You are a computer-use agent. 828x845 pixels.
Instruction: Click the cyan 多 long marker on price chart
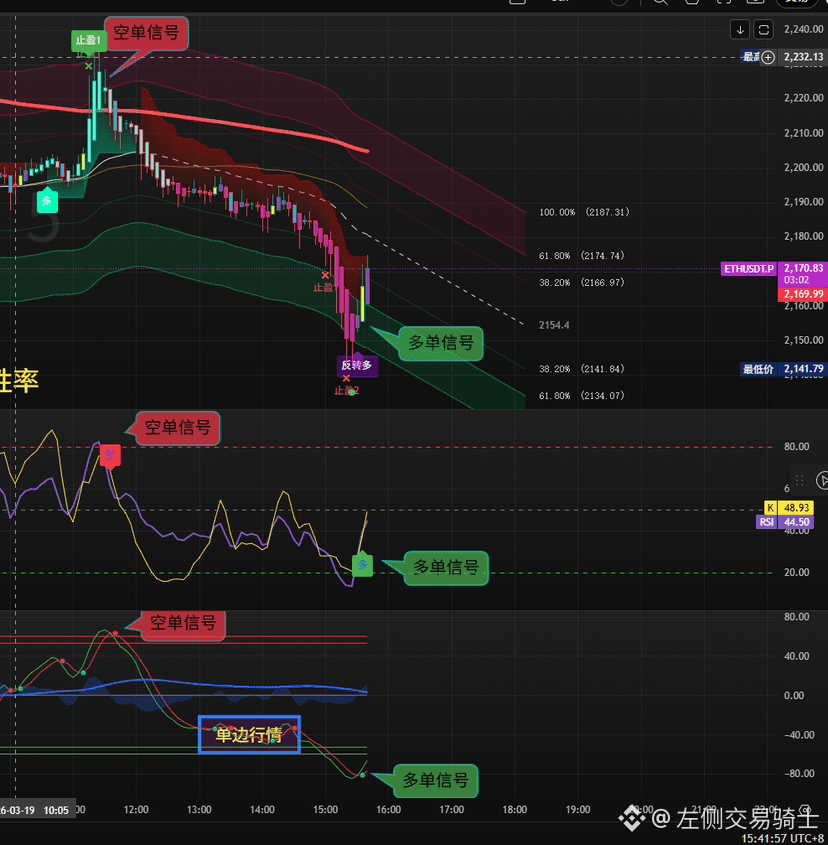(x=47, y=201)
